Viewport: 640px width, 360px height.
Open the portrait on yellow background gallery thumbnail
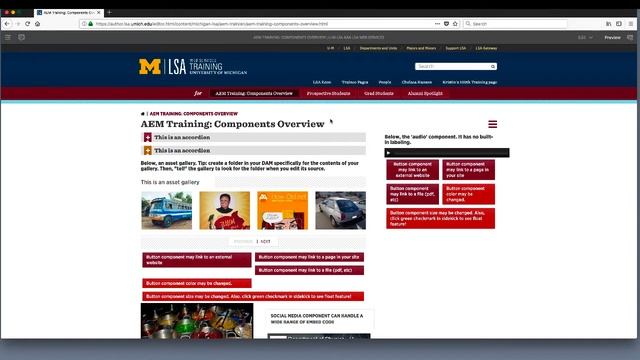pyautogui.click(x=224, y=211)
